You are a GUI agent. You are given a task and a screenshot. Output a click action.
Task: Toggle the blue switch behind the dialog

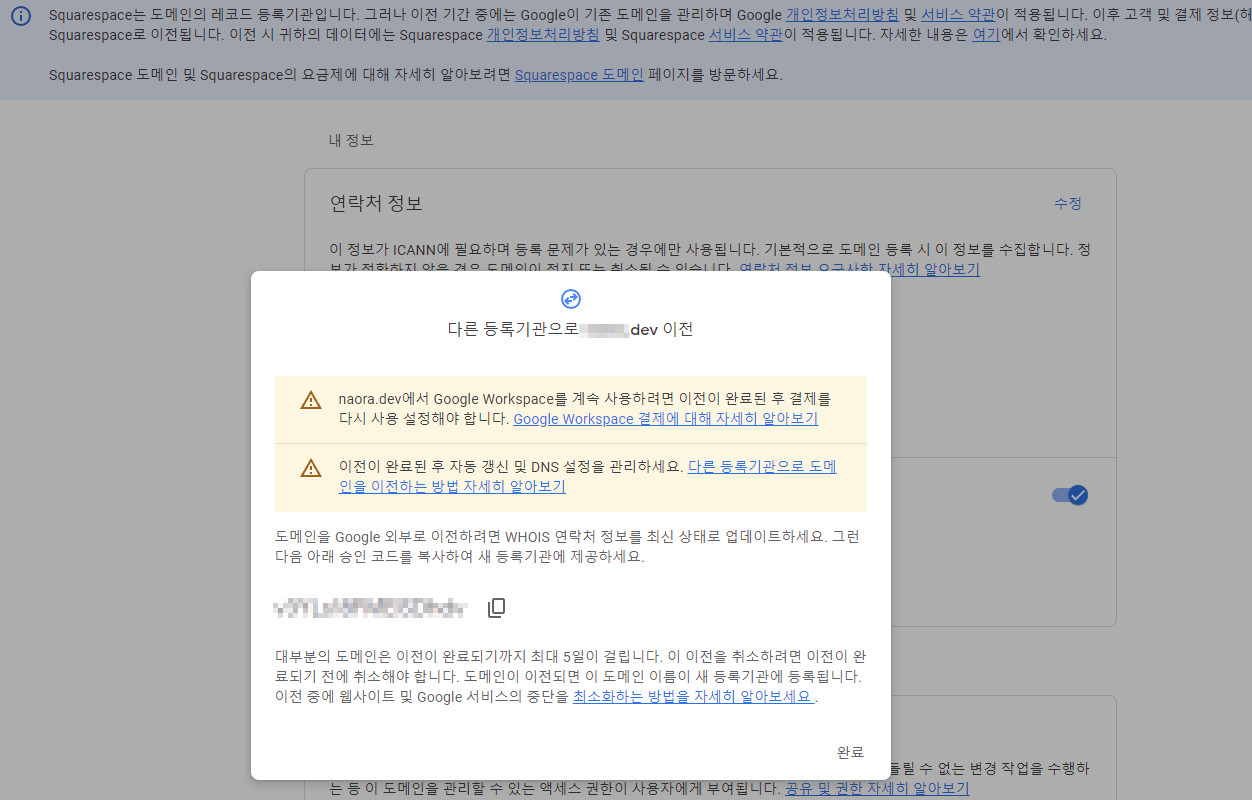(1070, 495)
